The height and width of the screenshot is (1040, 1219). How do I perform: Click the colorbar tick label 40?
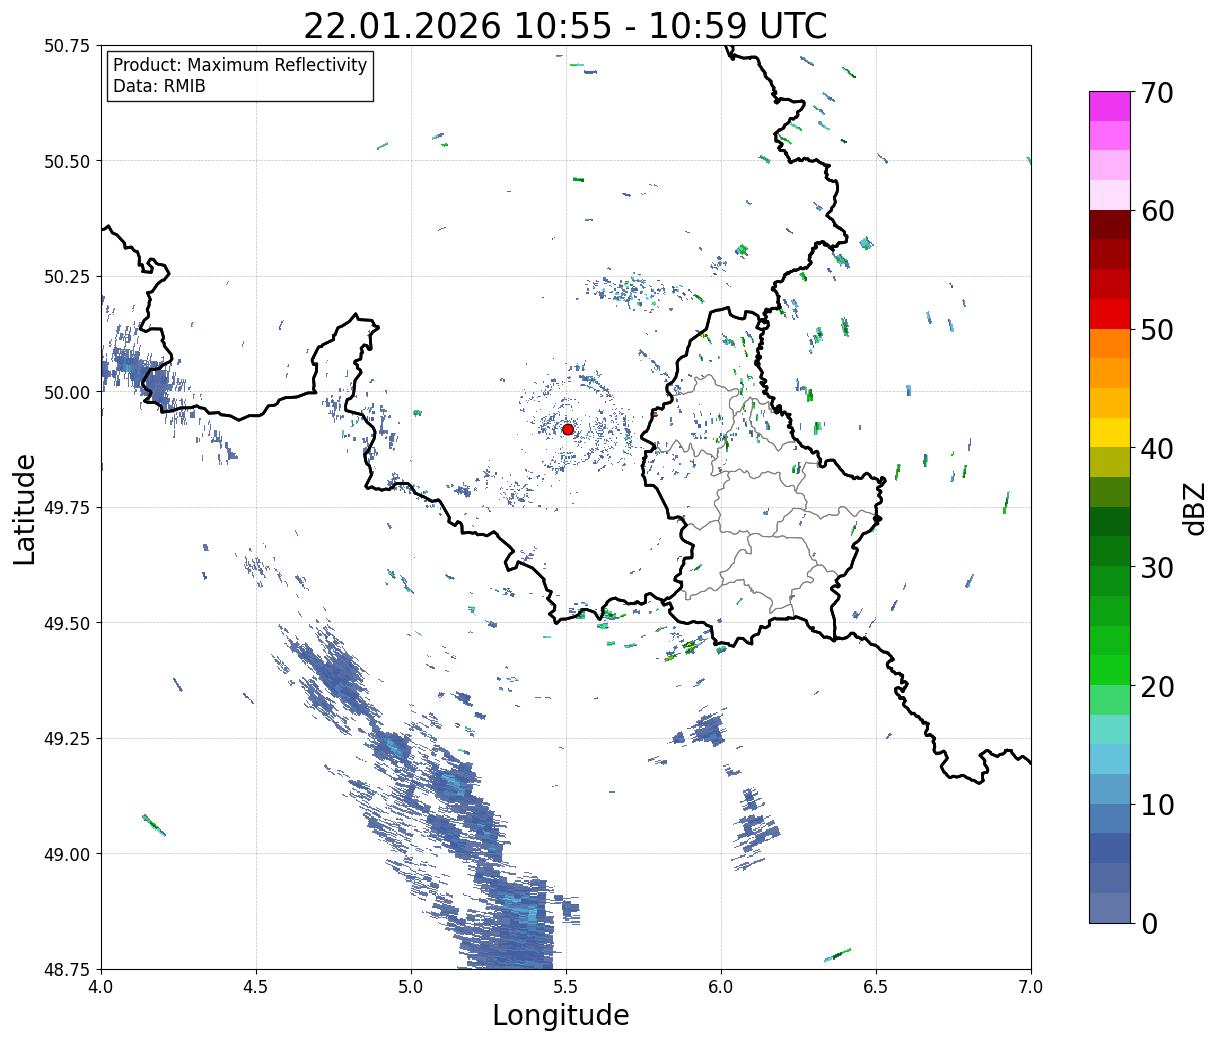(1157, 448)
